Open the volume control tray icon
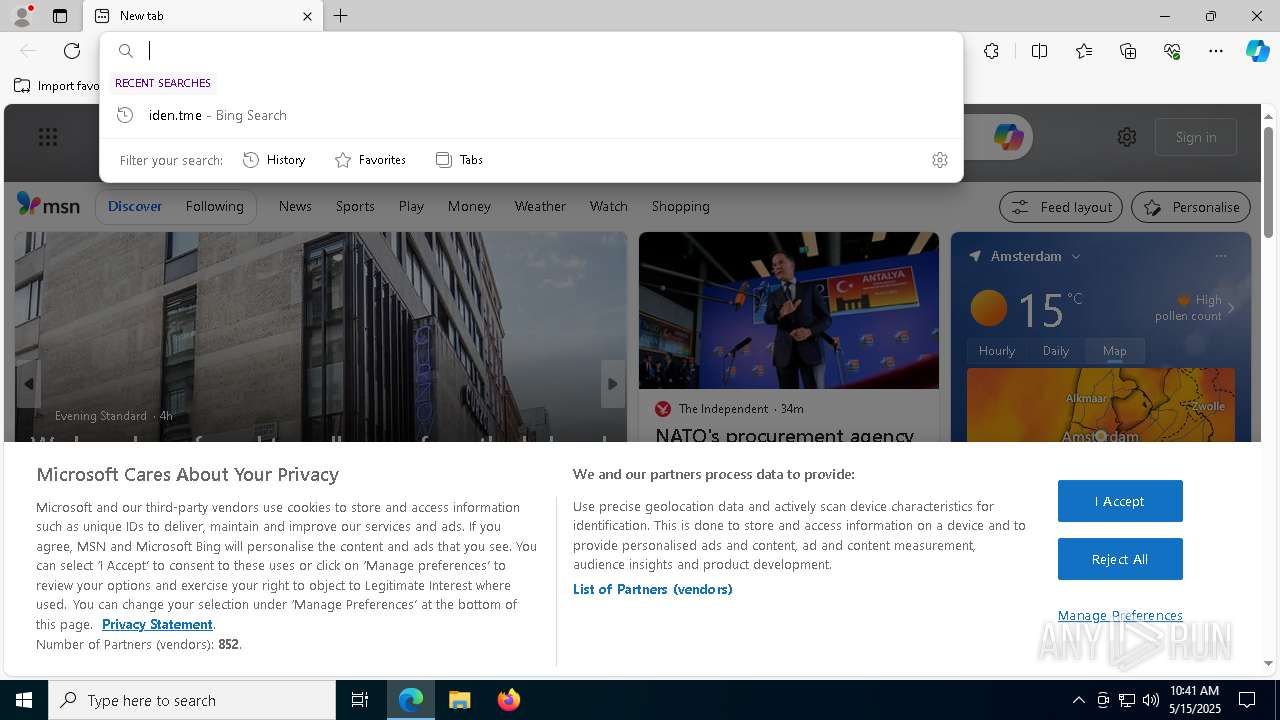This screenshot has width=1280, height=720. pos(1151,700)
